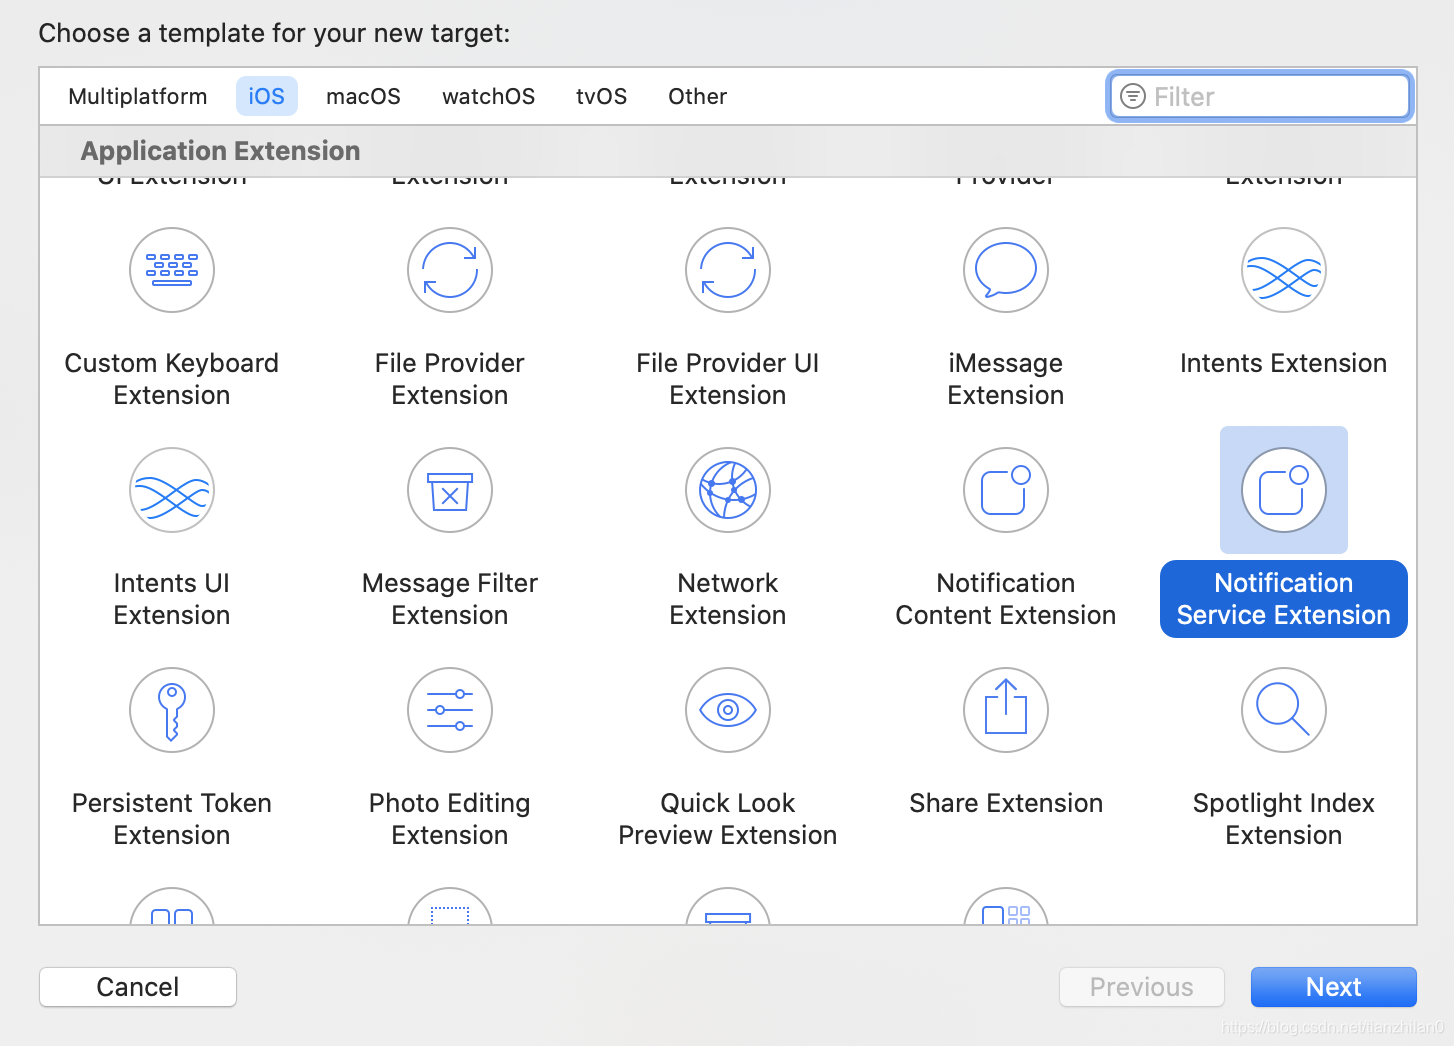Click the Custom Keyboard Extension label

(172, 379)
